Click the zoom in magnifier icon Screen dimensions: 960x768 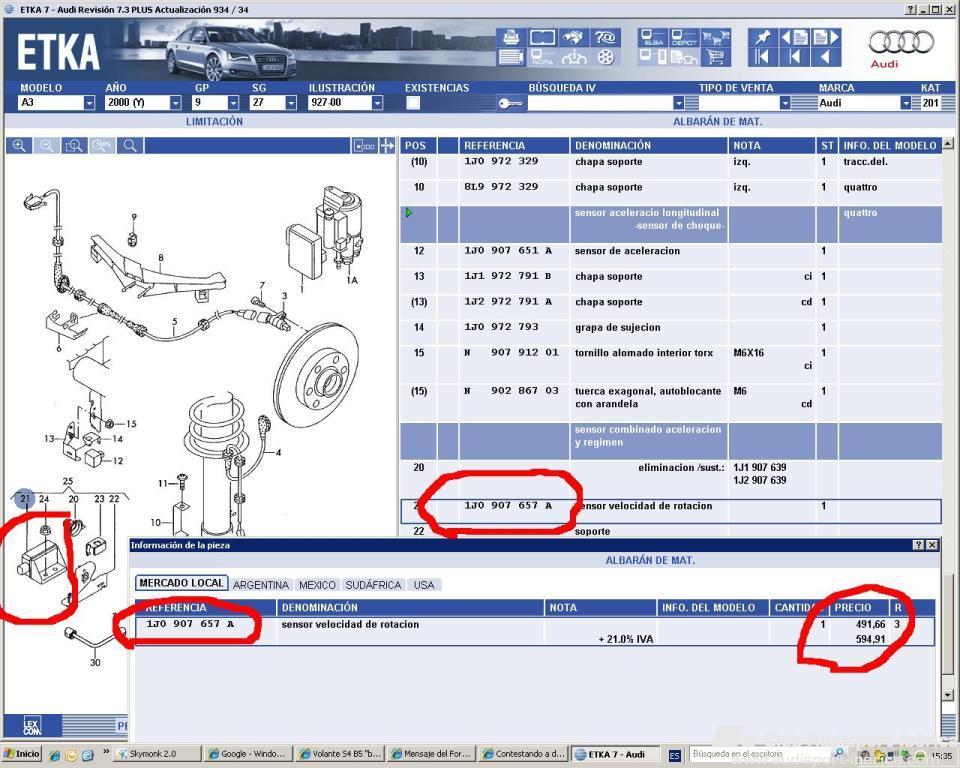tap(20, 146)
